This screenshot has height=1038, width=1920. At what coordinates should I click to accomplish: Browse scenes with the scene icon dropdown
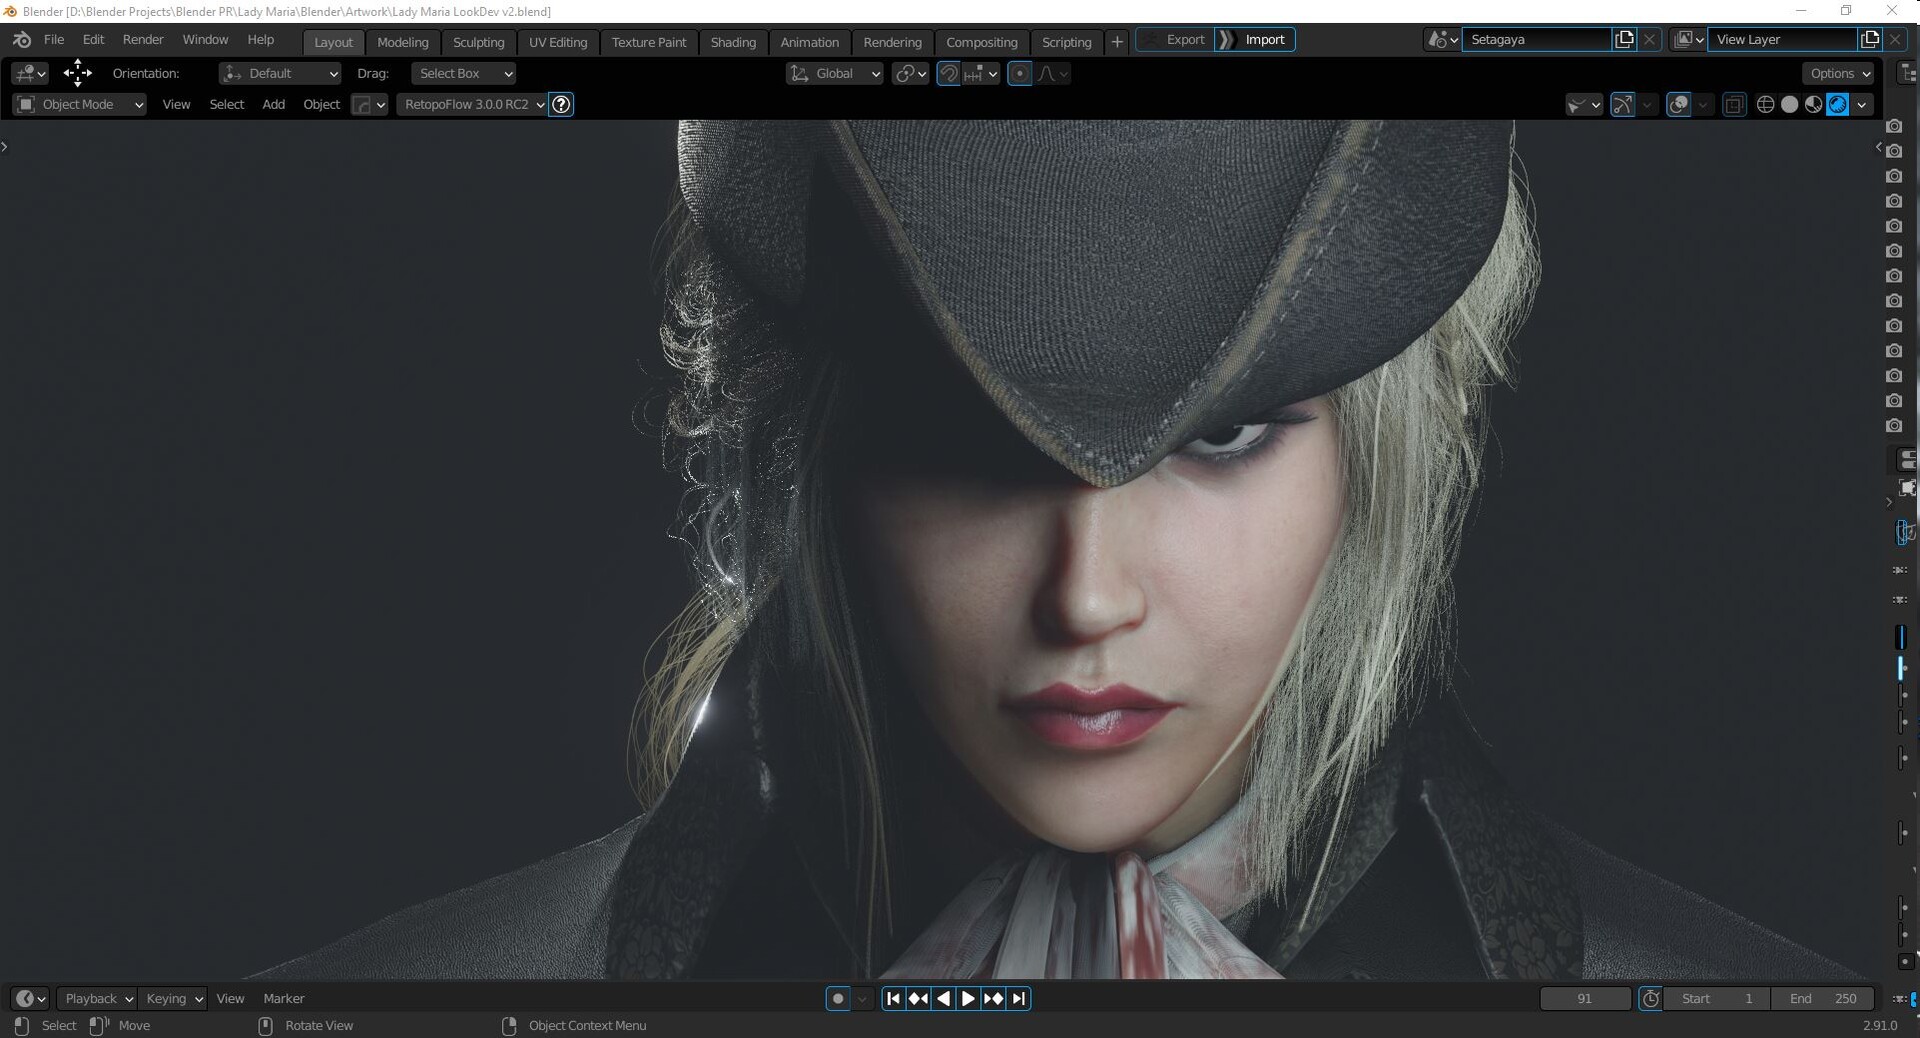coord(1442,40)
